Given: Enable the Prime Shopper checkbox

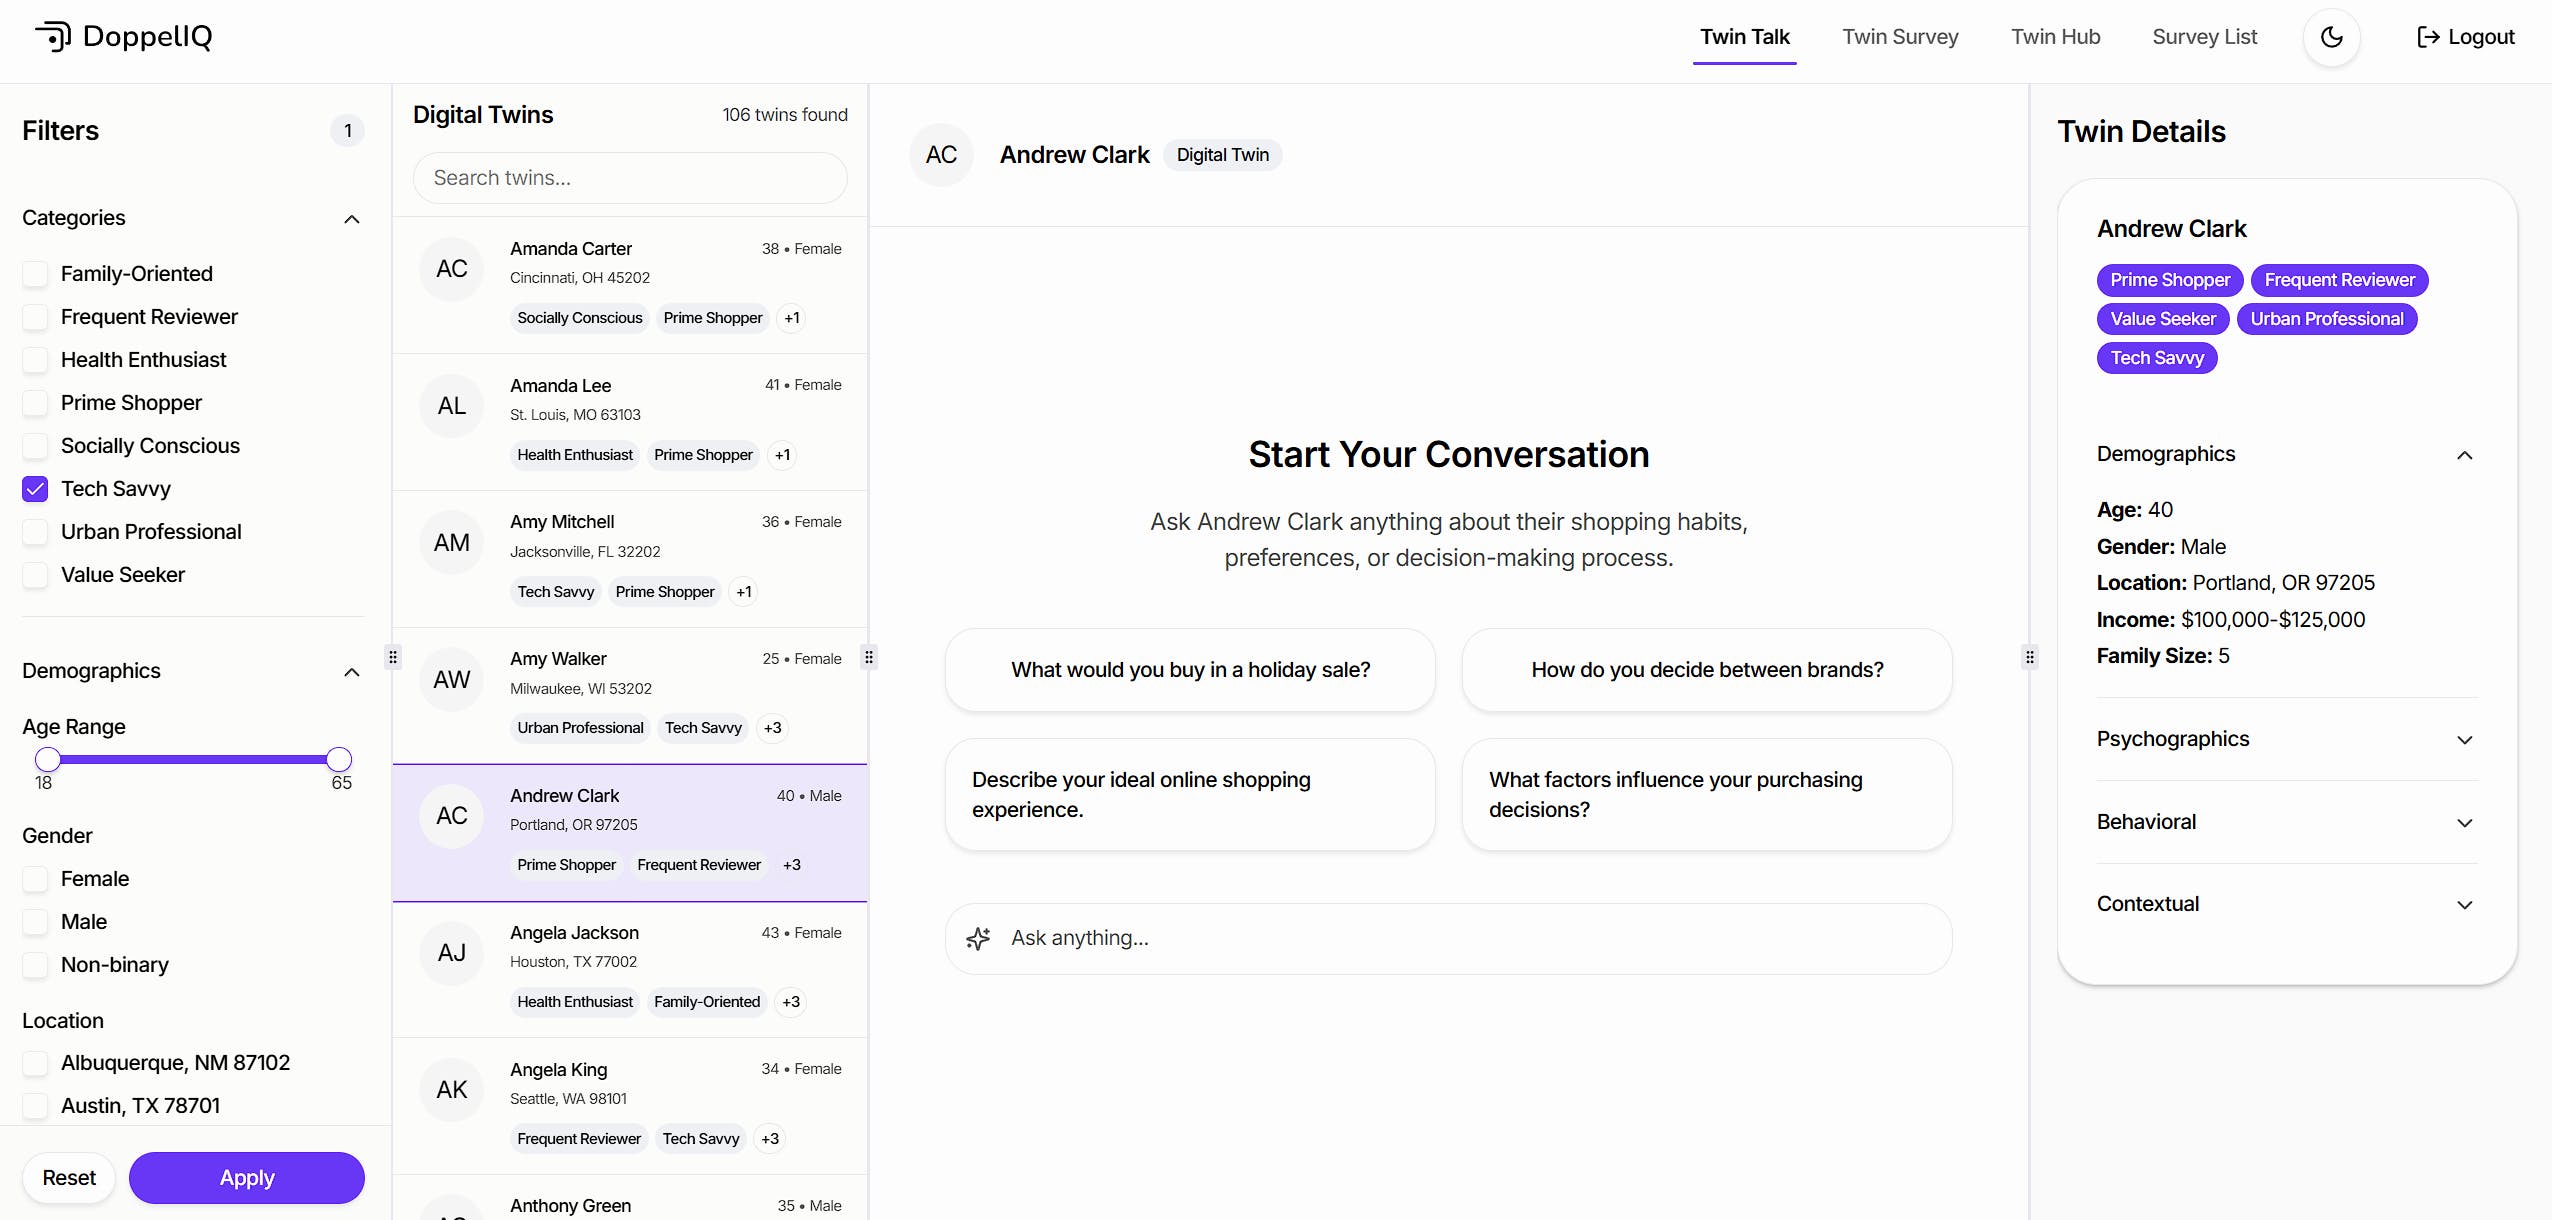Looking at the screenshot, I should (x=35, y=403).
